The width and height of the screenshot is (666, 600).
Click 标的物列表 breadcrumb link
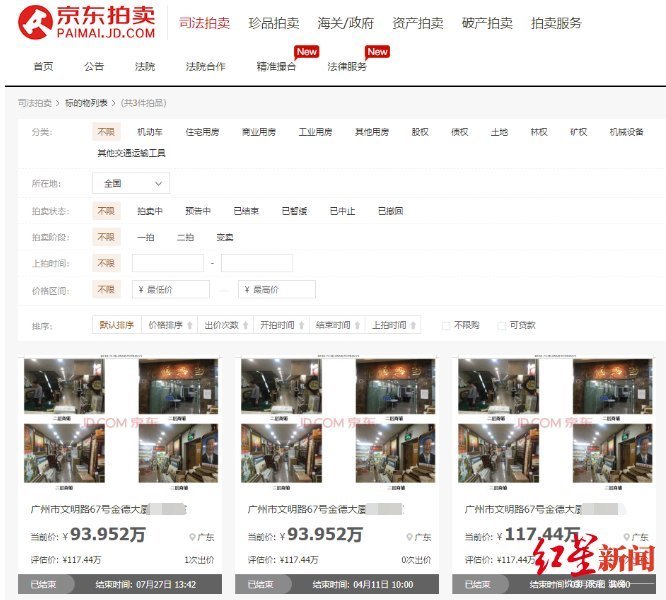click(86, 103)
